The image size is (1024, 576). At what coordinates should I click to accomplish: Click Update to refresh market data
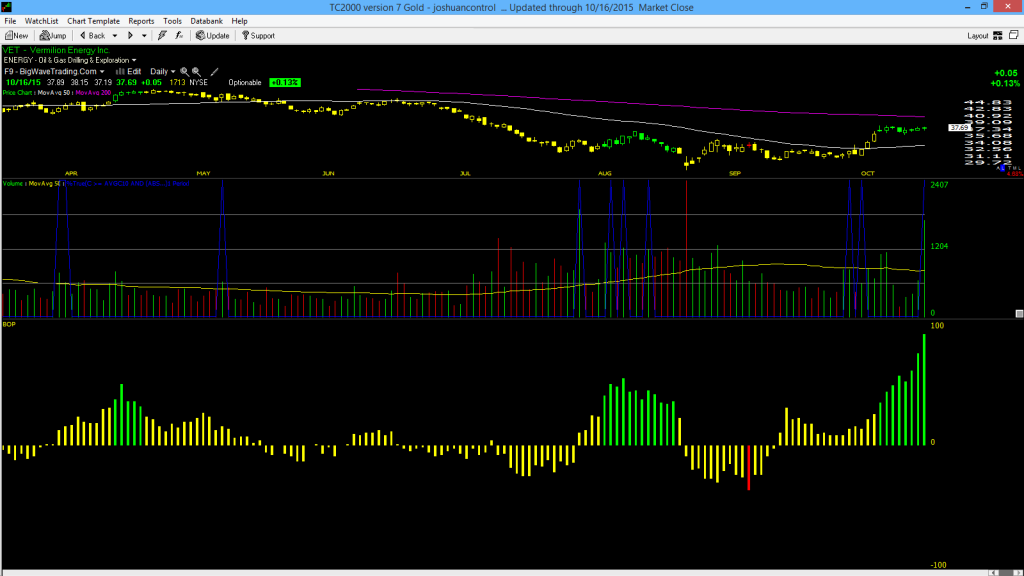pyautogui.click(x=213, y=35)
